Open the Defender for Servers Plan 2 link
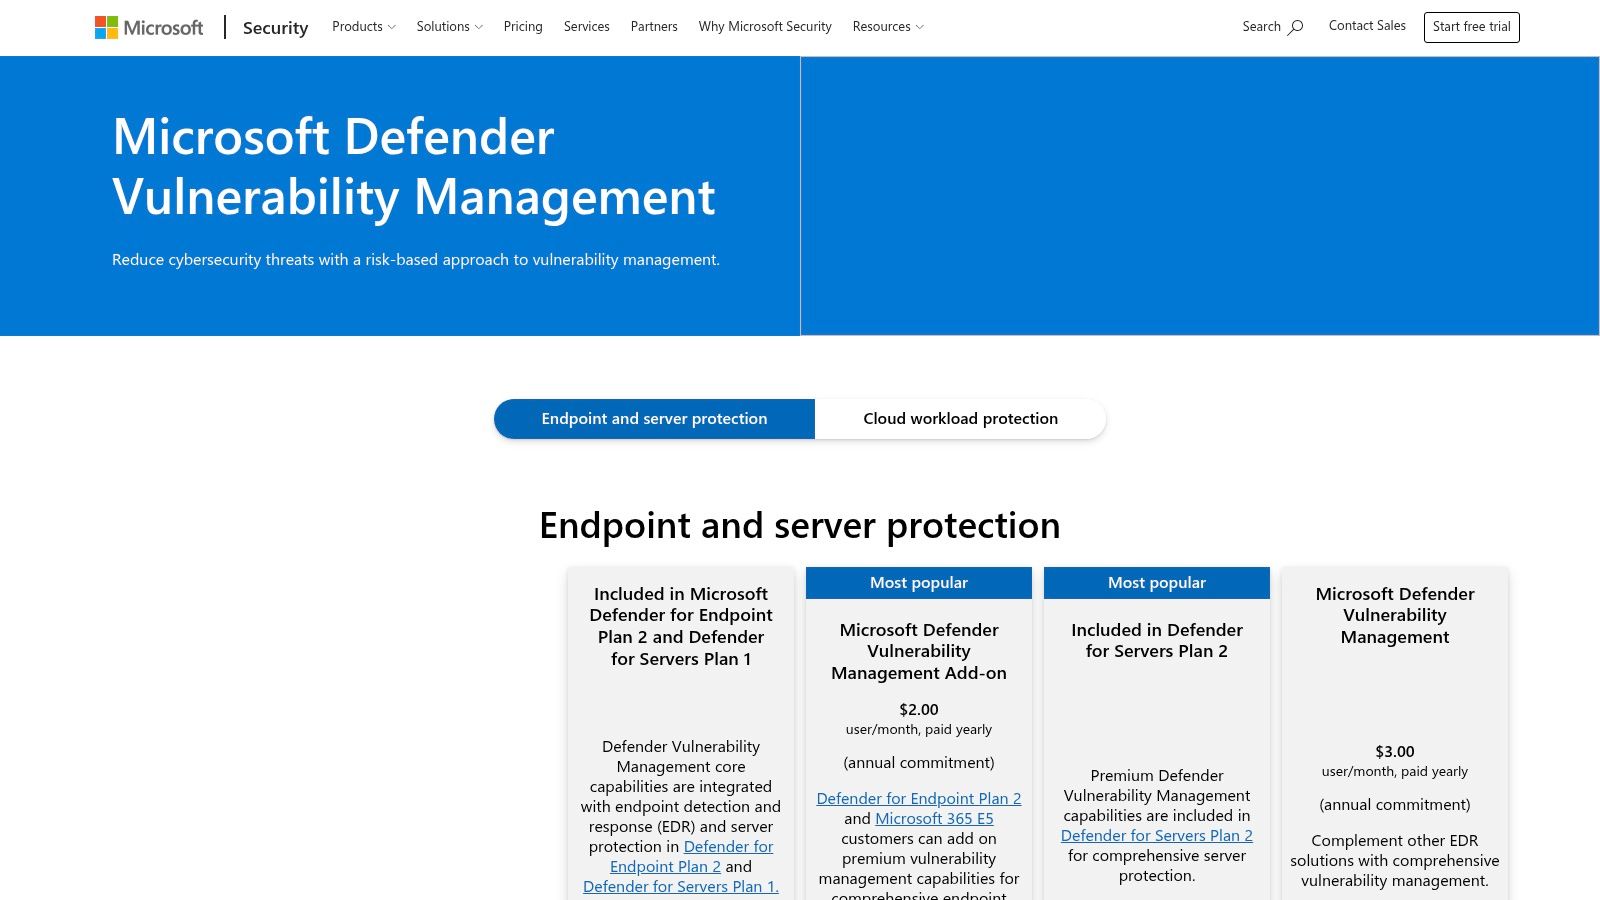Image resolution: width=1600 pixels, height=900 pixels. pos(1156,835)
